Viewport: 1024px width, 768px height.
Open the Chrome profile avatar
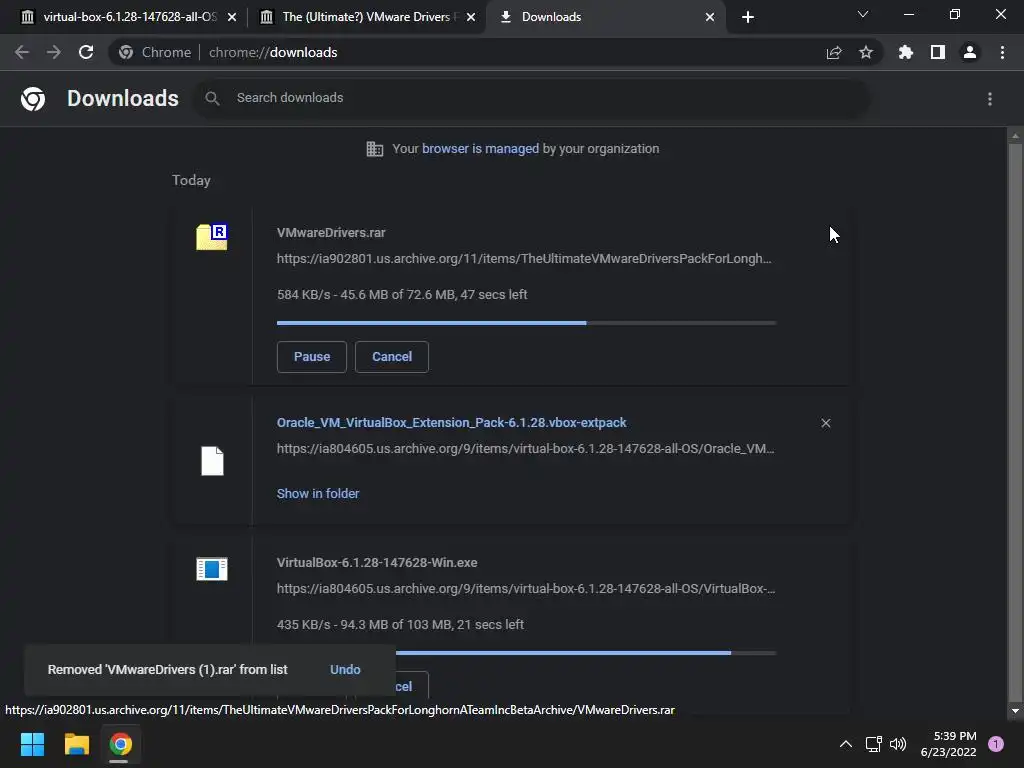pyautogui.click(x=970, y=52)
